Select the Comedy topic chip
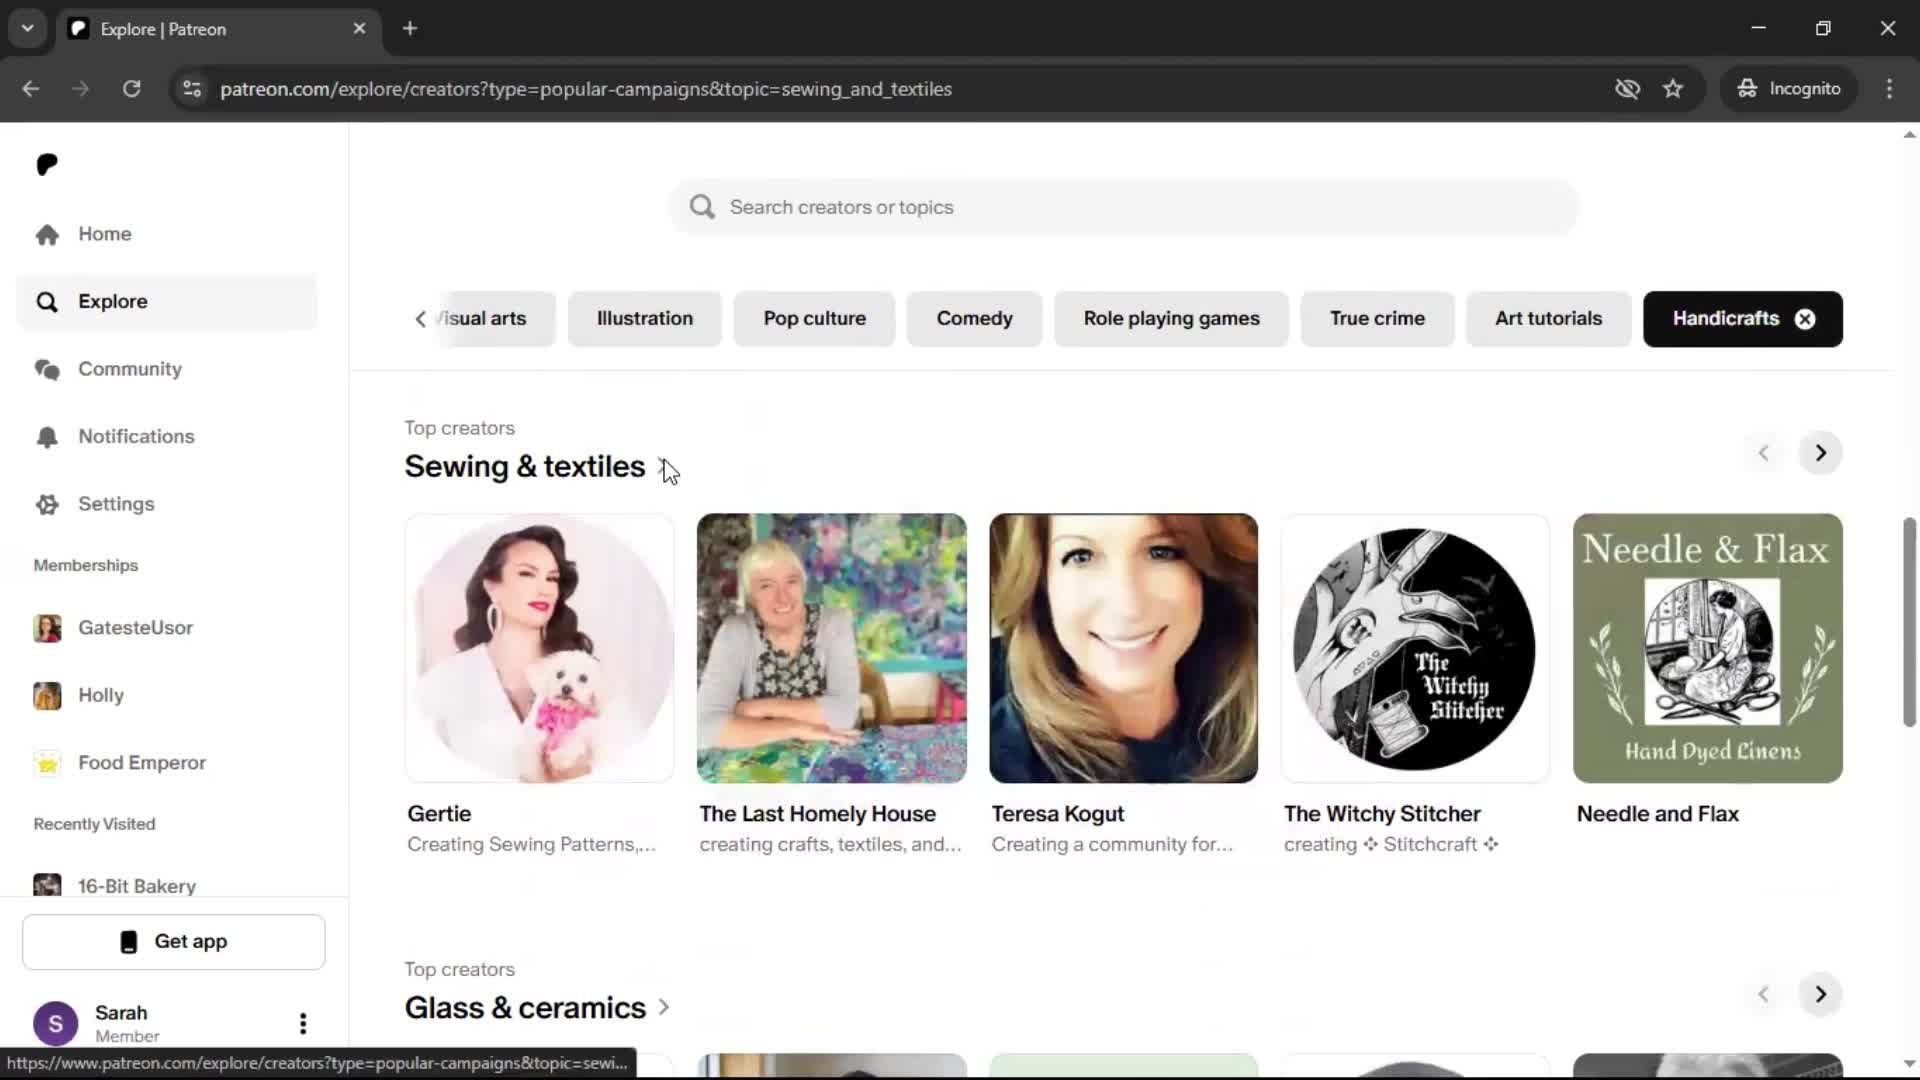Image resolution: width=1920 pixels, height=1080 pixels. (x=975, y=319)
